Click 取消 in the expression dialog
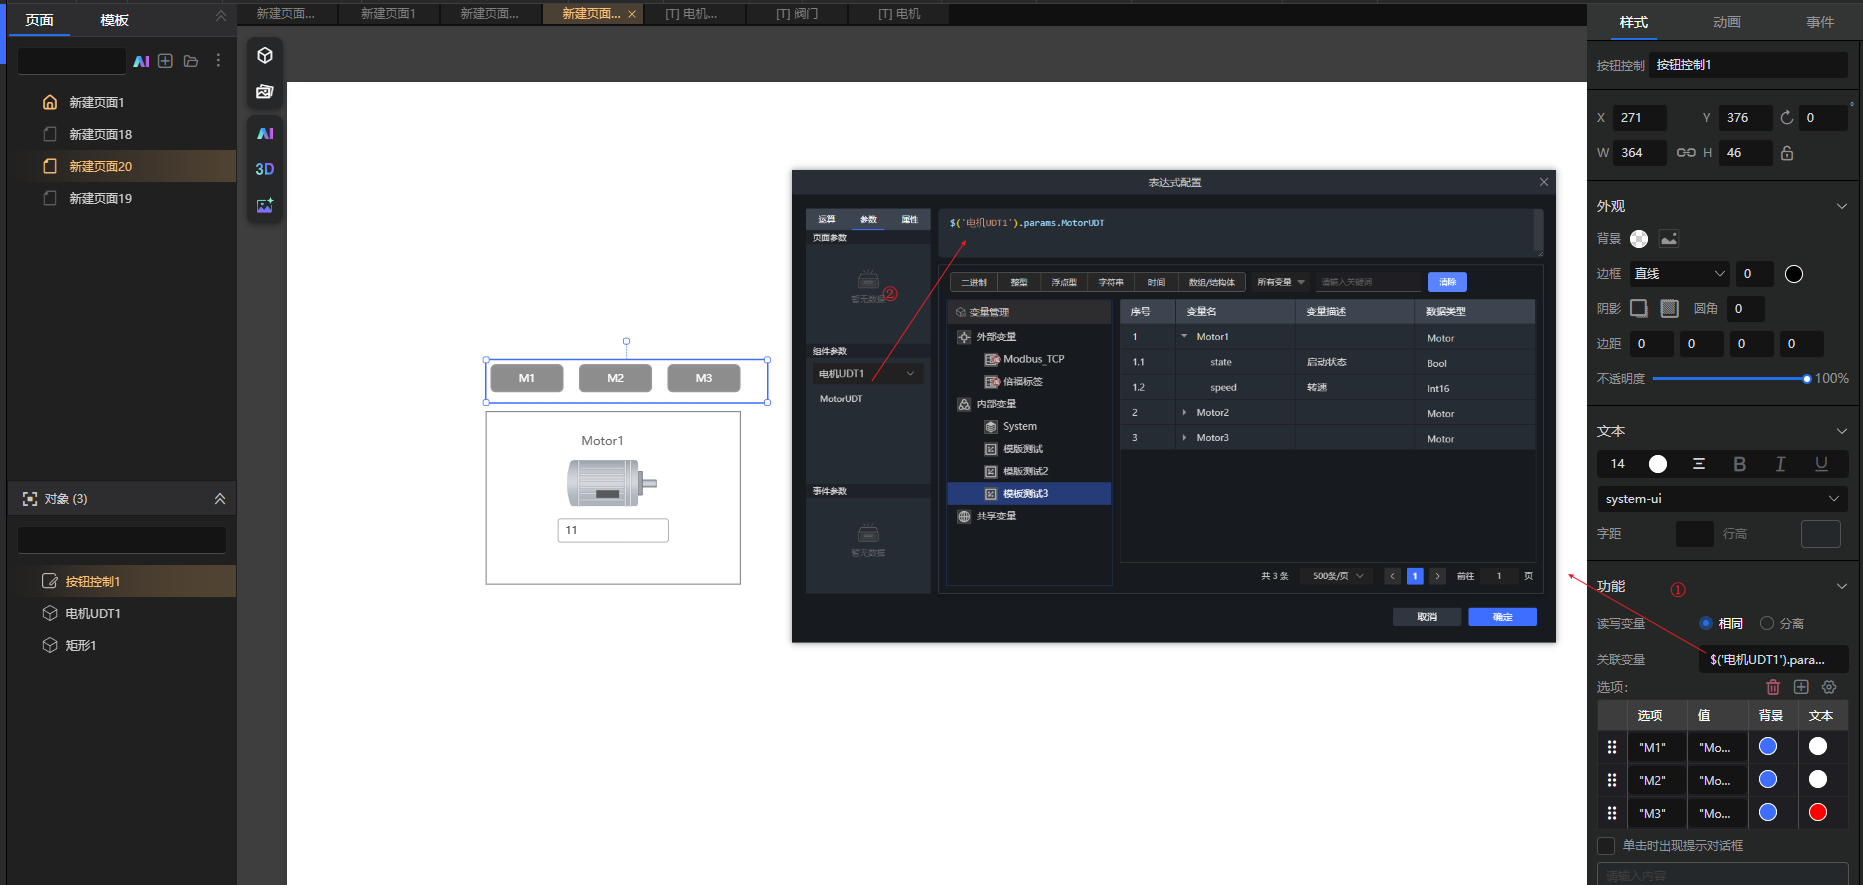 [1427, 617]
